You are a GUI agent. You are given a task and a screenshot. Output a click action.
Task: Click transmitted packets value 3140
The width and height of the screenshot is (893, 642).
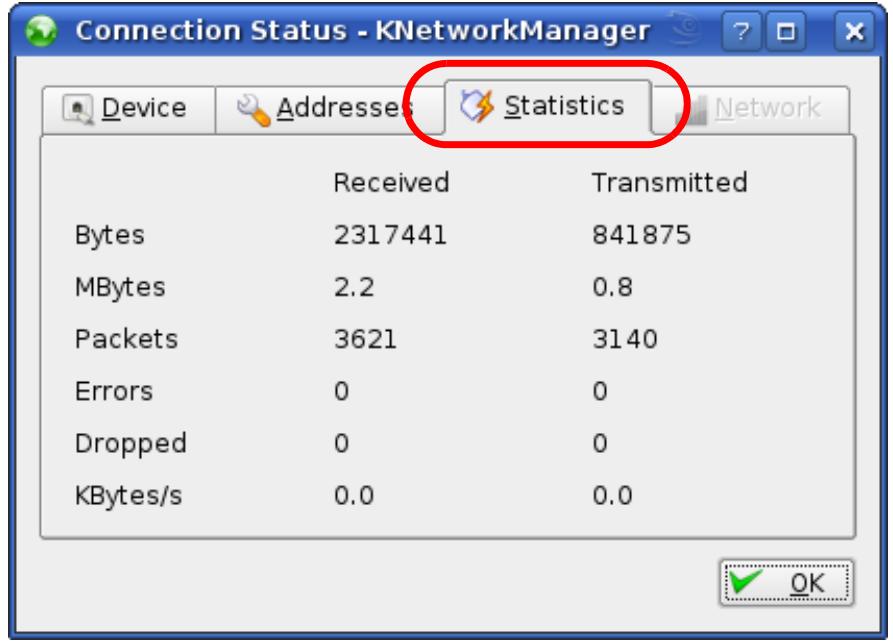pos(625,340)
